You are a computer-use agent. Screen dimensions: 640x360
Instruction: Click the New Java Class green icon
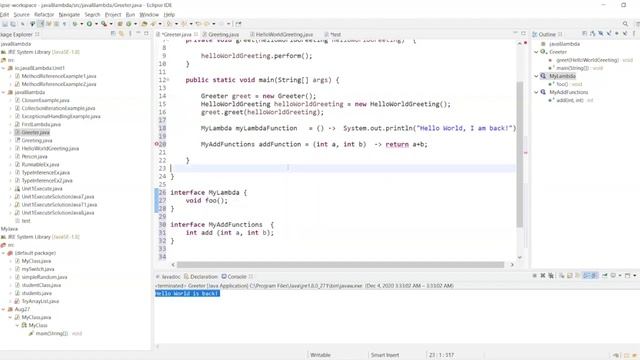(x=128, y=24)
